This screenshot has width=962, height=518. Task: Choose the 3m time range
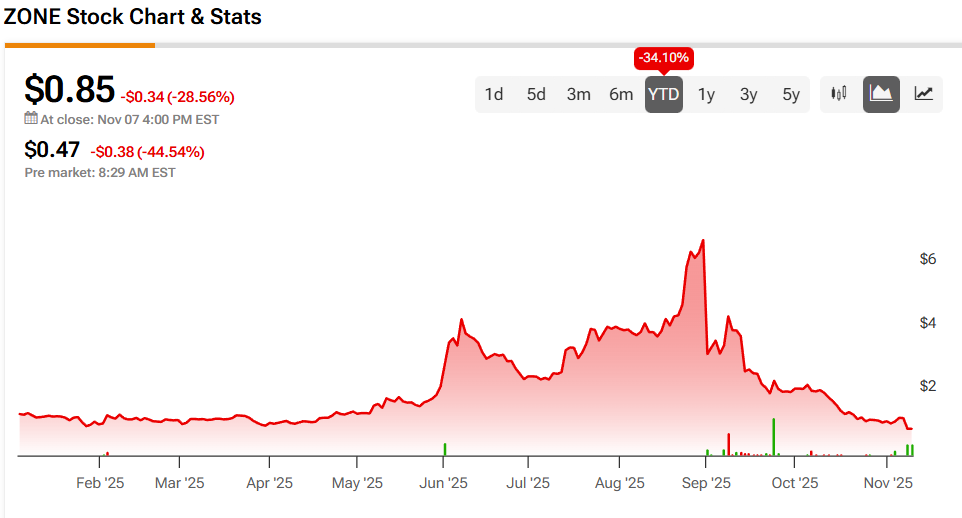579,94
